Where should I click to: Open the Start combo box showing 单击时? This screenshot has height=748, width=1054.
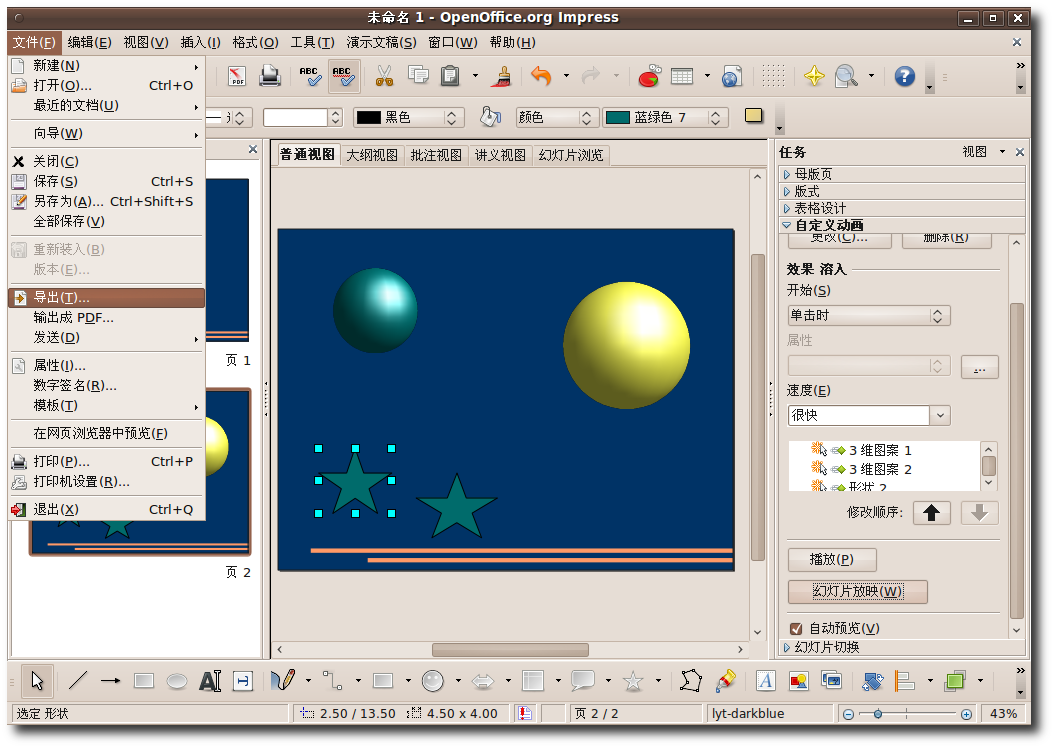tap(868, 315)
